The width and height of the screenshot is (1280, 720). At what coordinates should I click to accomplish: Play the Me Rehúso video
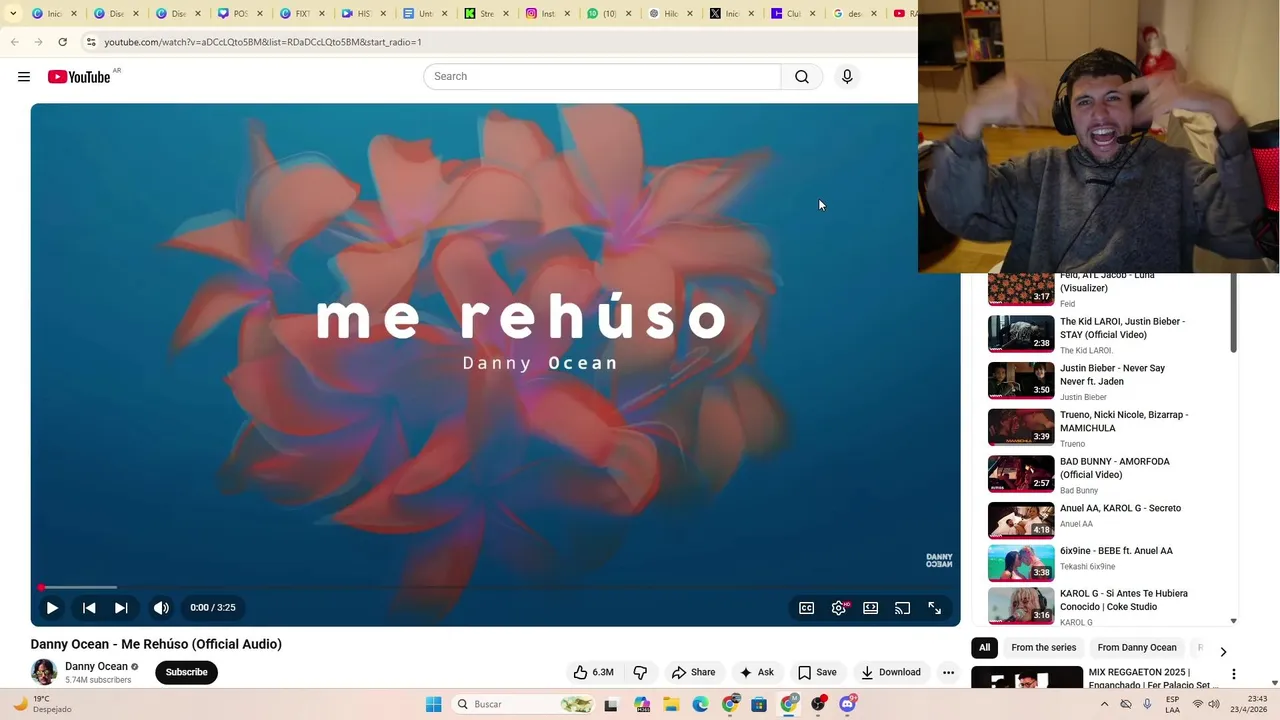pyautogui.click(x=52, y=607)
